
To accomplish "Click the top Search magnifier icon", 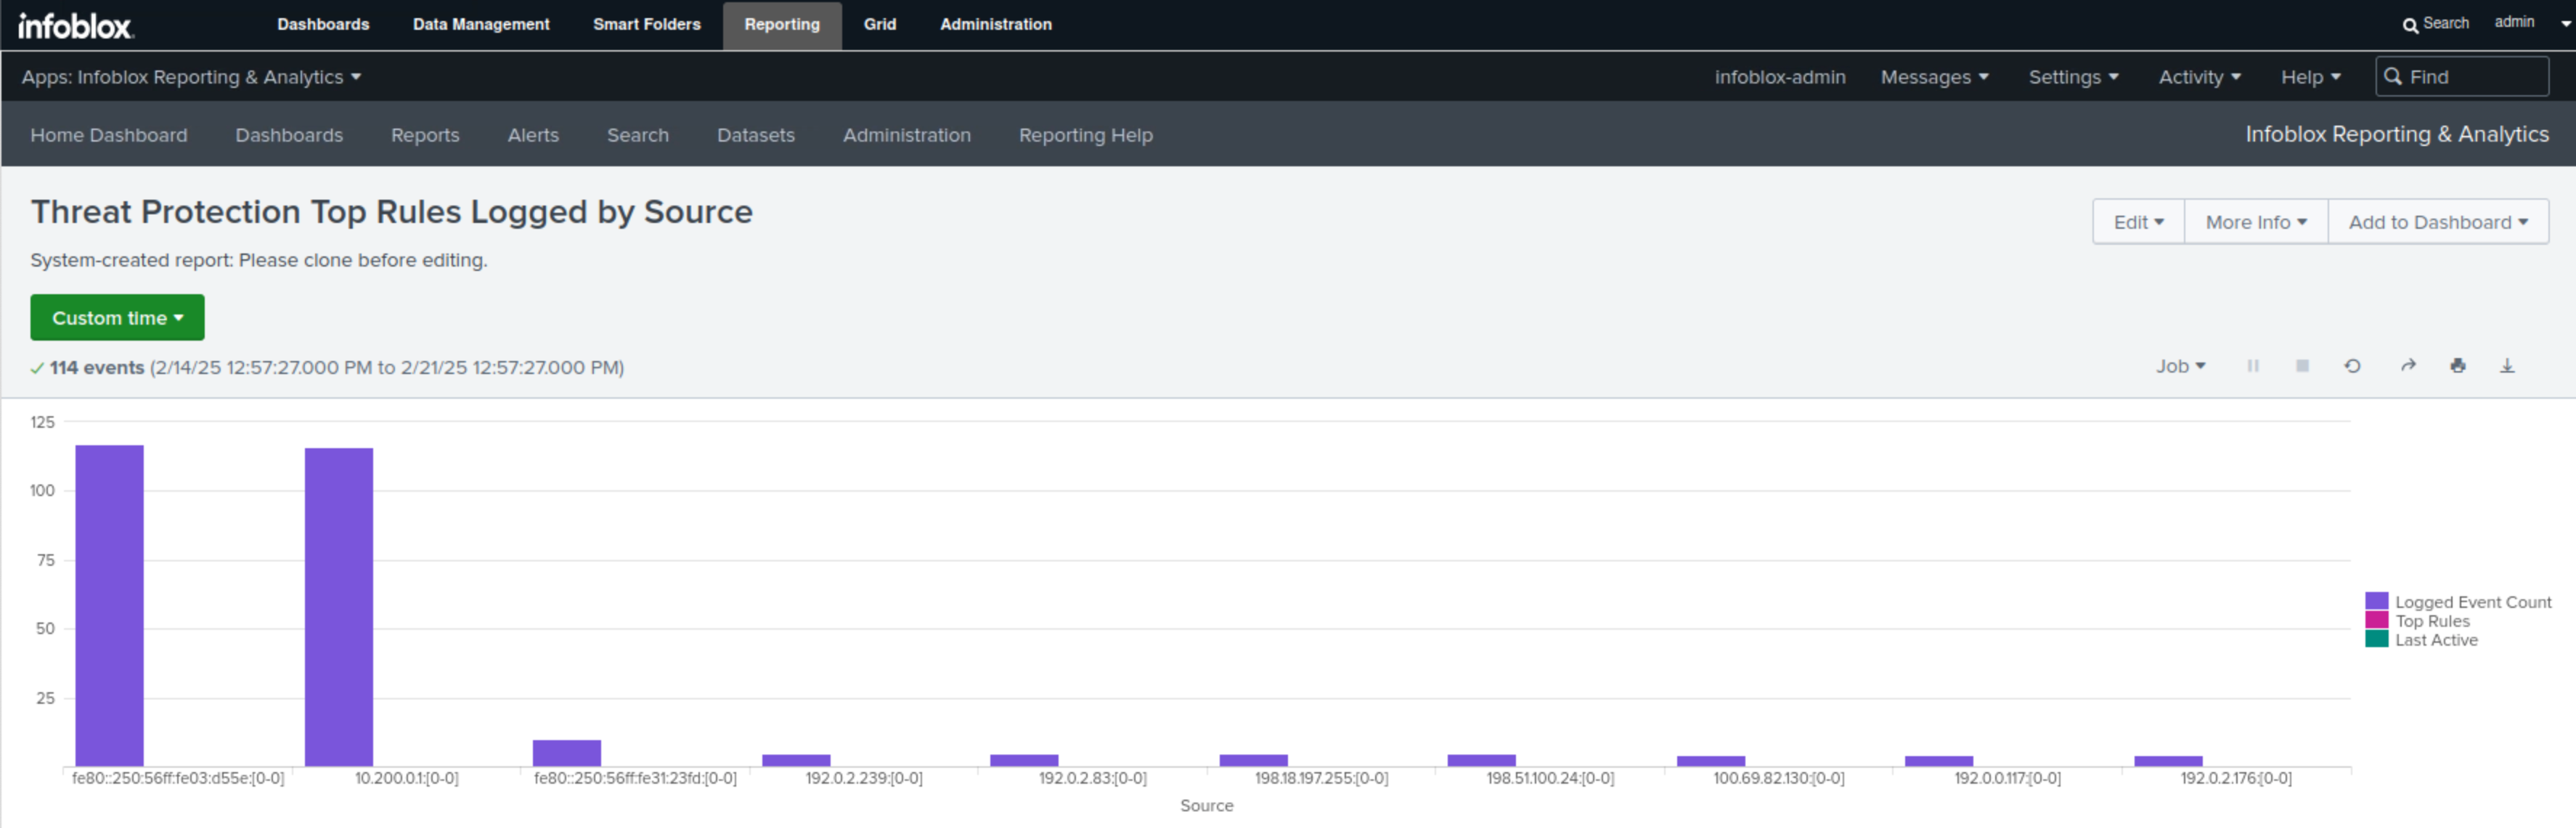I will click(2410, 25).
